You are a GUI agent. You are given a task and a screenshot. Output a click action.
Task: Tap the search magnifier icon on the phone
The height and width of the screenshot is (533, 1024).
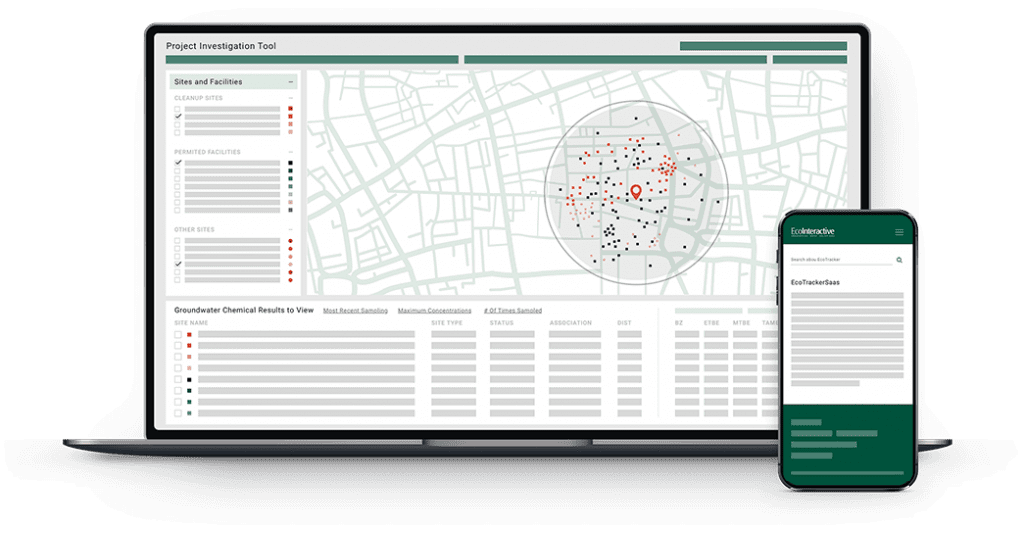pyautogui.click(x=899, y=260)
